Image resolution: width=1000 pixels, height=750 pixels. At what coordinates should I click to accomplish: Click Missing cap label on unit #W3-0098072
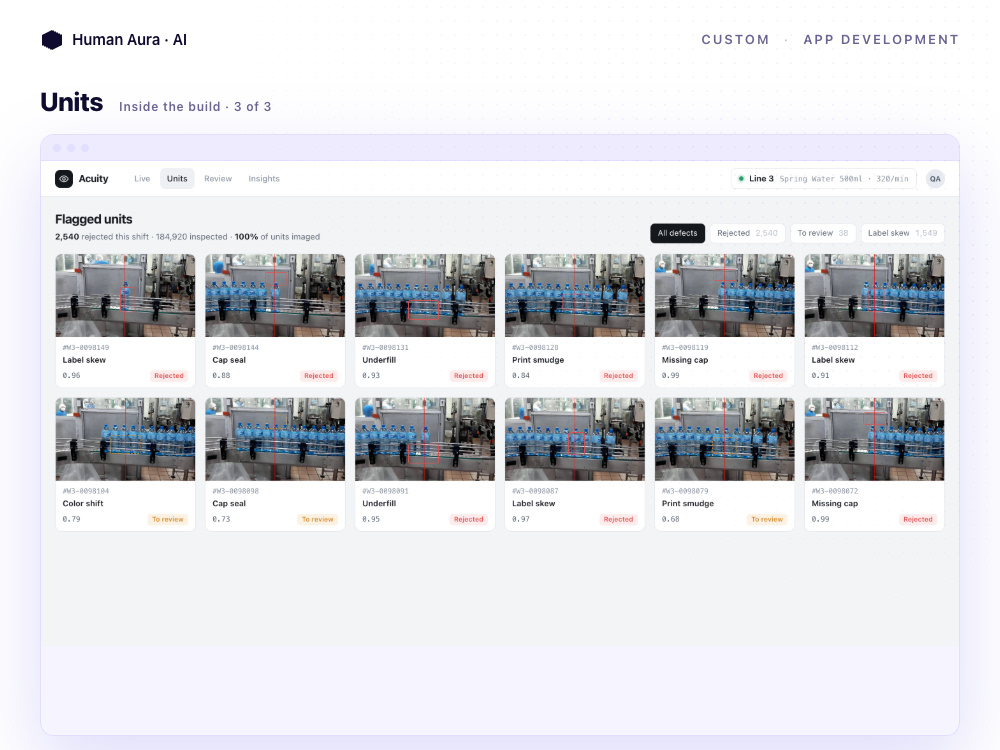pyautogui.click(x=835, y=503)
